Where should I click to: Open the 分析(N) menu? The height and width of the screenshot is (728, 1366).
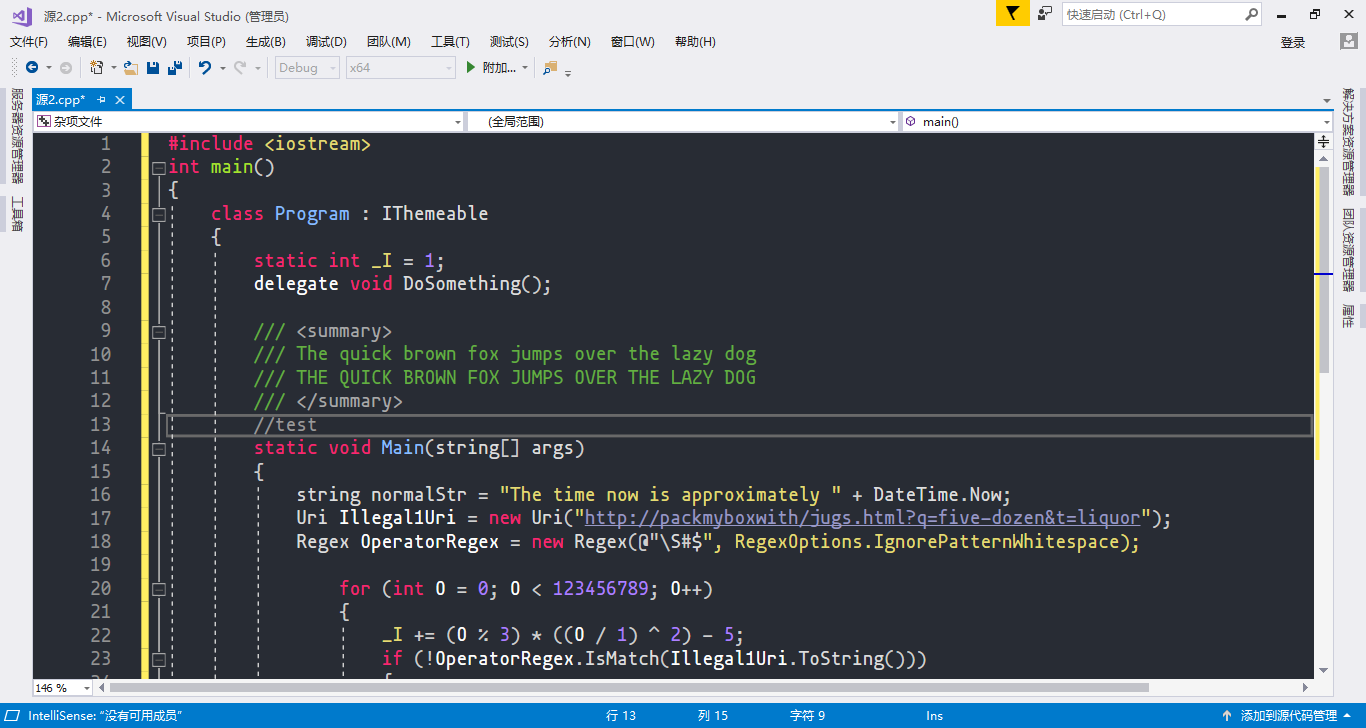570,42
